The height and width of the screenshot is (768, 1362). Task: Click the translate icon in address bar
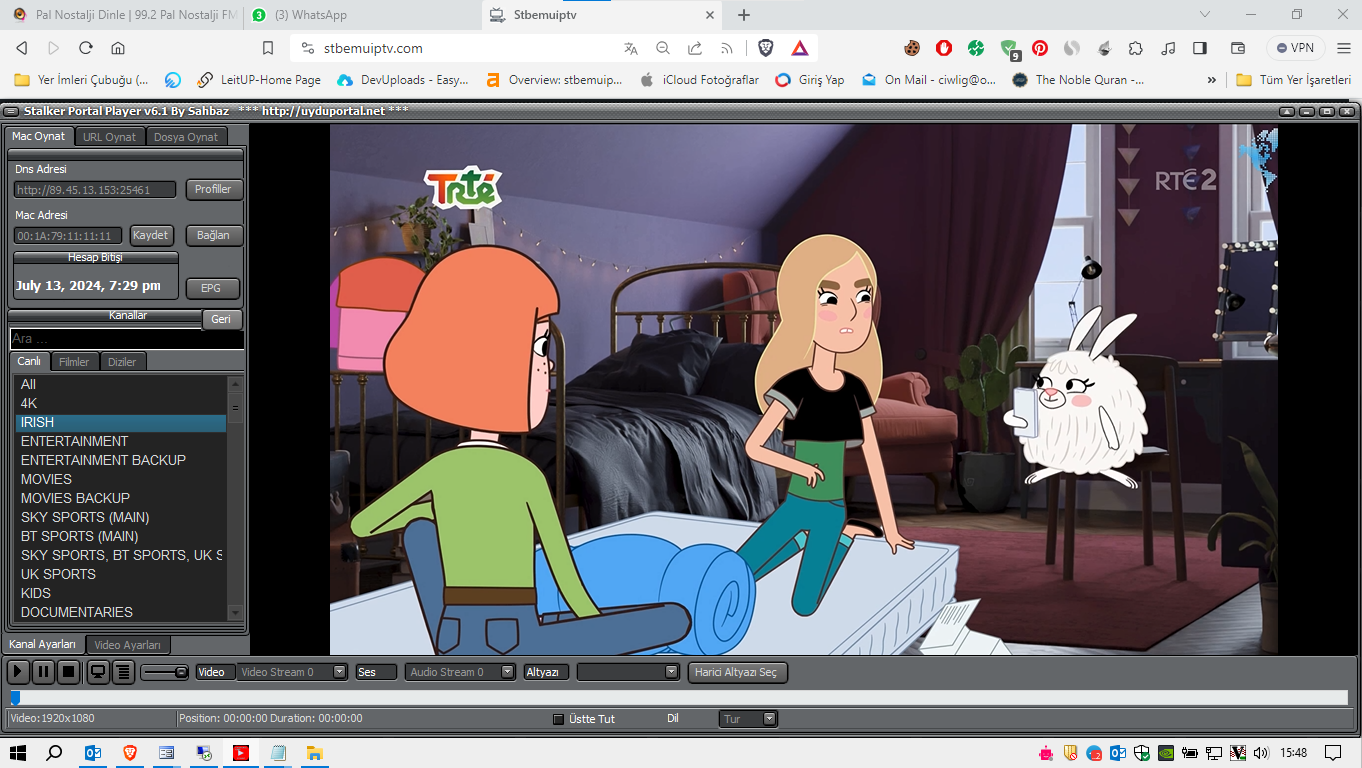630,48
